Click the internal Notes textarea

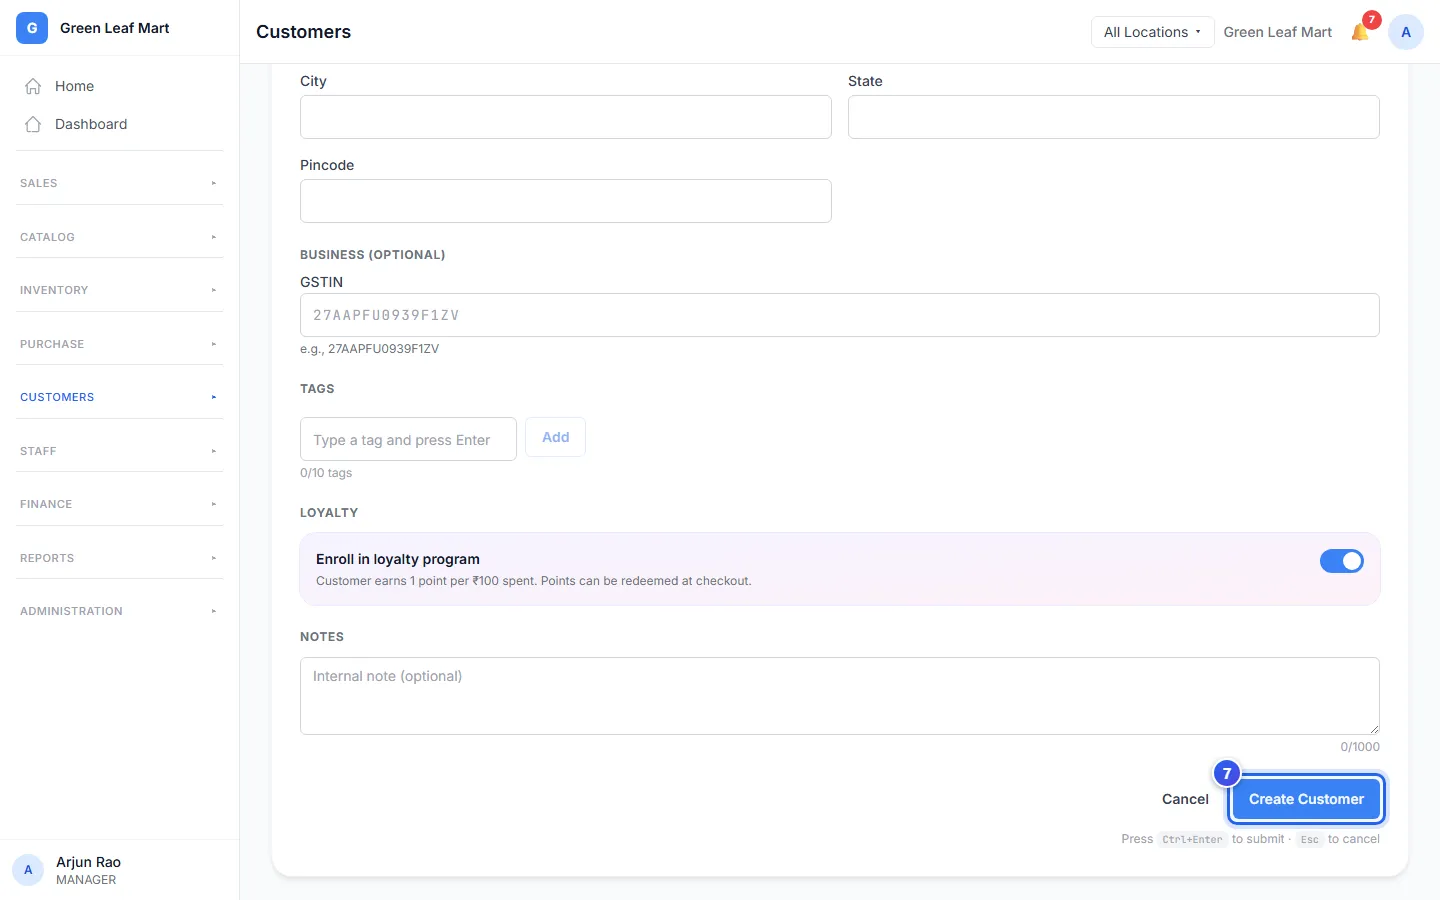[840, 696]
